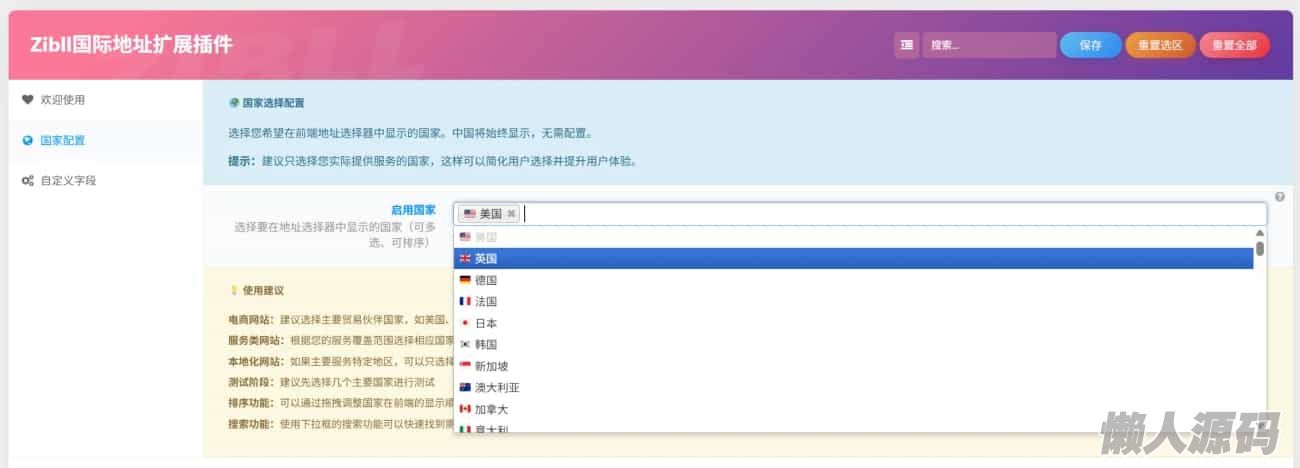Click the orange 重置选区 button

(x=1160, y=45)
